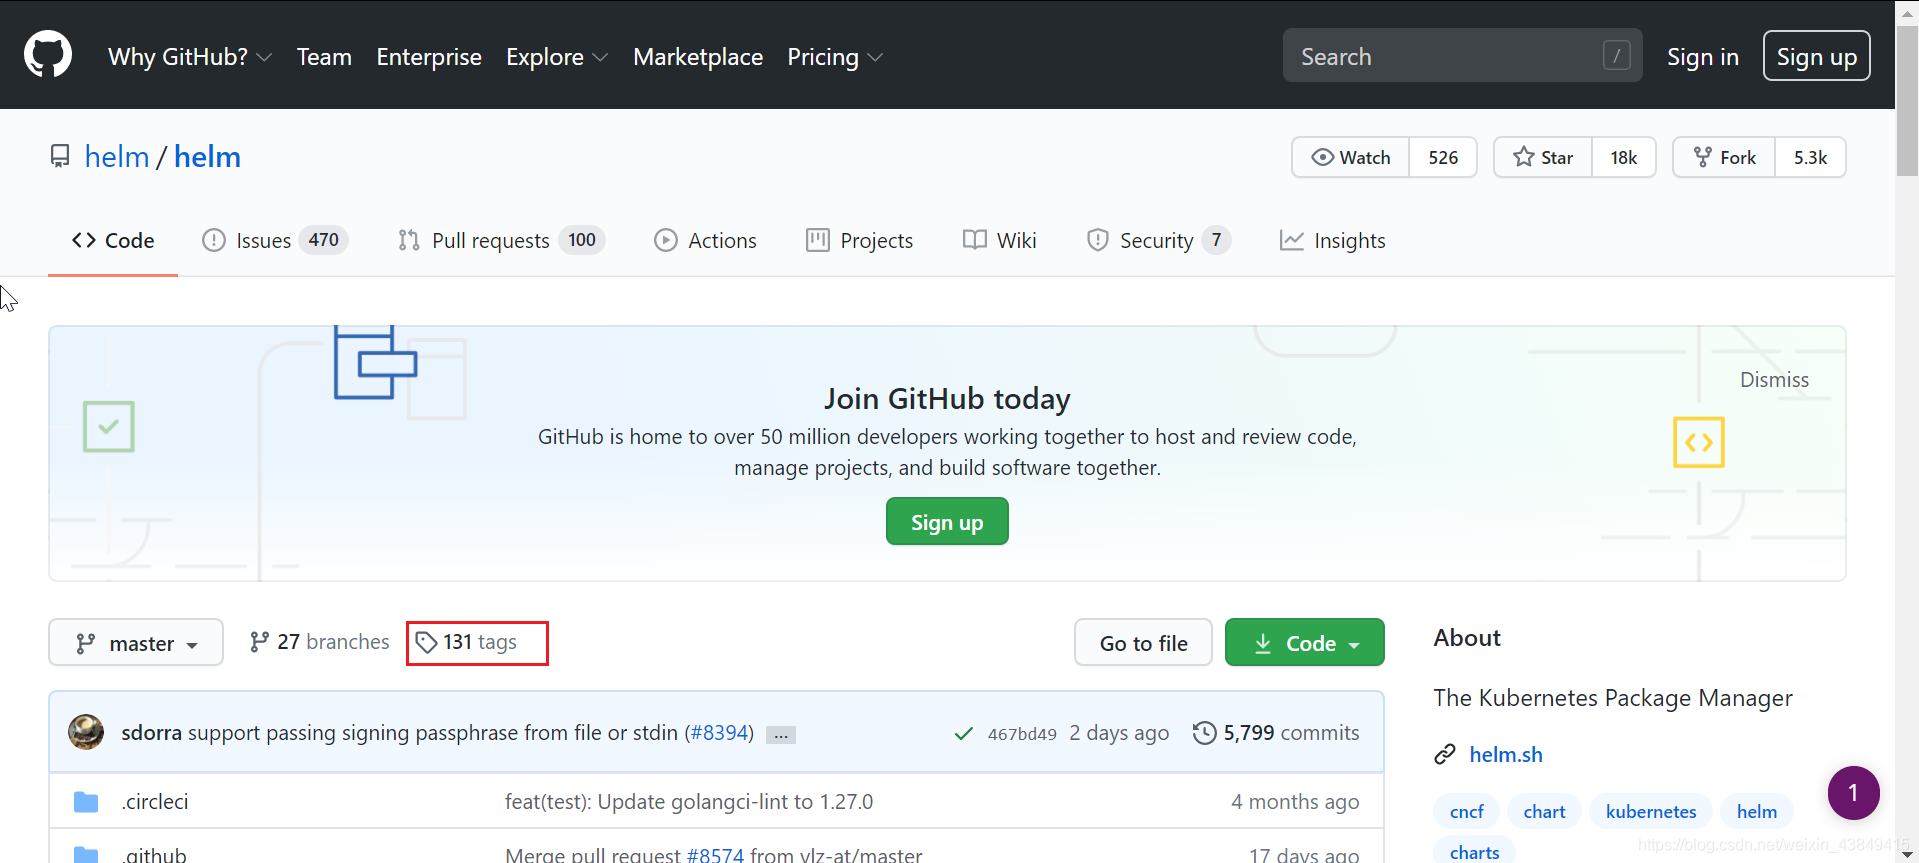This screenshot has width=1919, height=863.
Task: Open the 5.3k forks count
Action: tap(1810, 158)
